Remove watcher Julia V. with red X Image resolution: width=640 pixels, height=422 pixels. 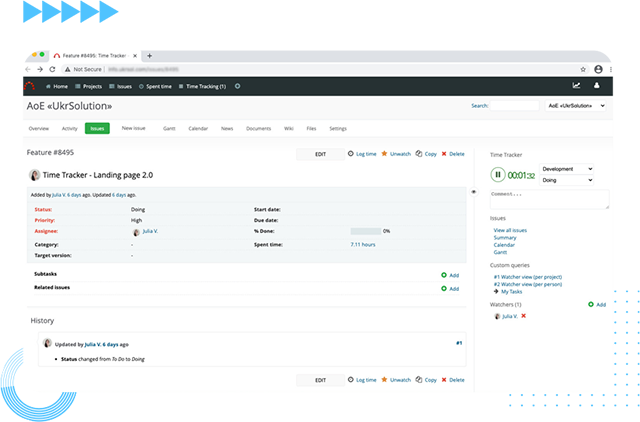523,316
